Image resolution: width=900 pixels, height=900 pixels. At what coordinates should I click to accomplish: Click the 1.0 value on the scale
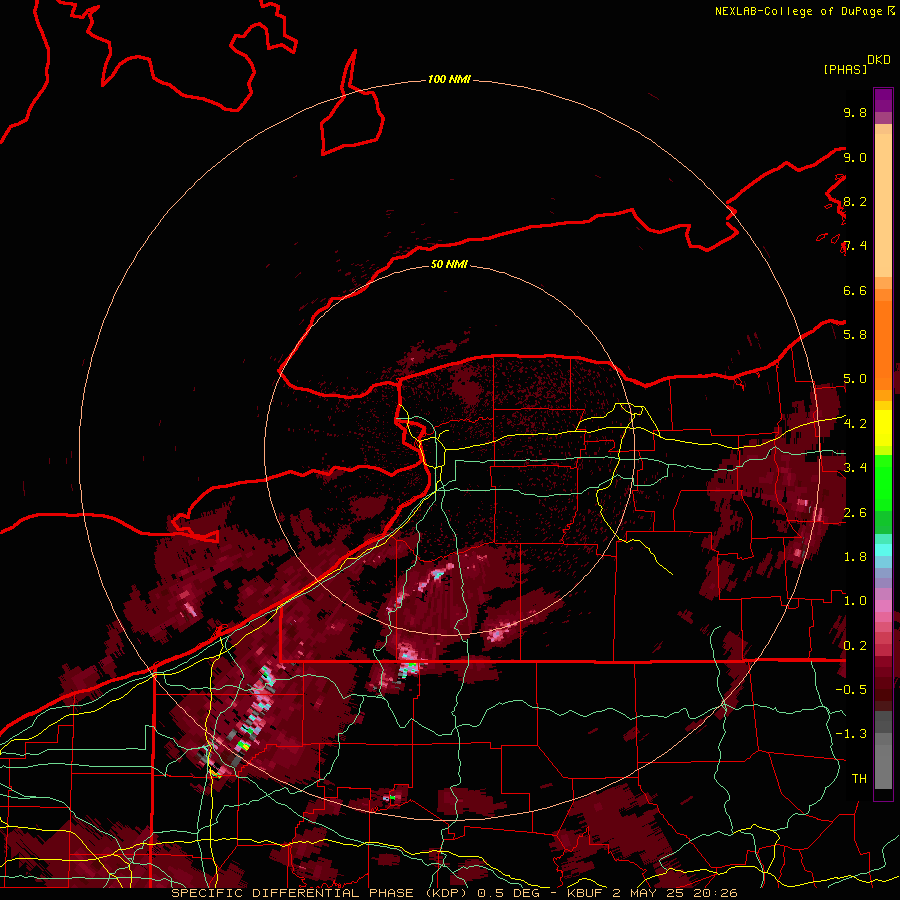click(855, 600)
